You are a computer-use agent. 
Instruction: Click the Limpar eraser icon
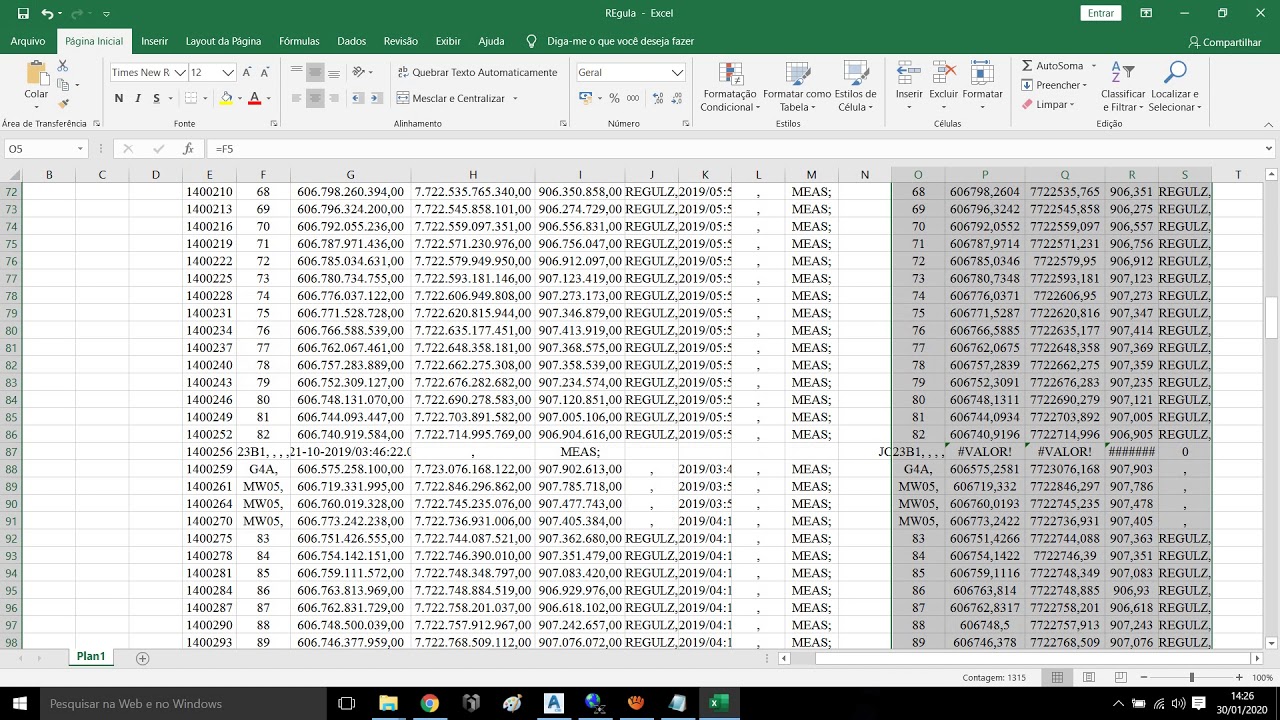pyautogui.click(x=1027, y=104)
